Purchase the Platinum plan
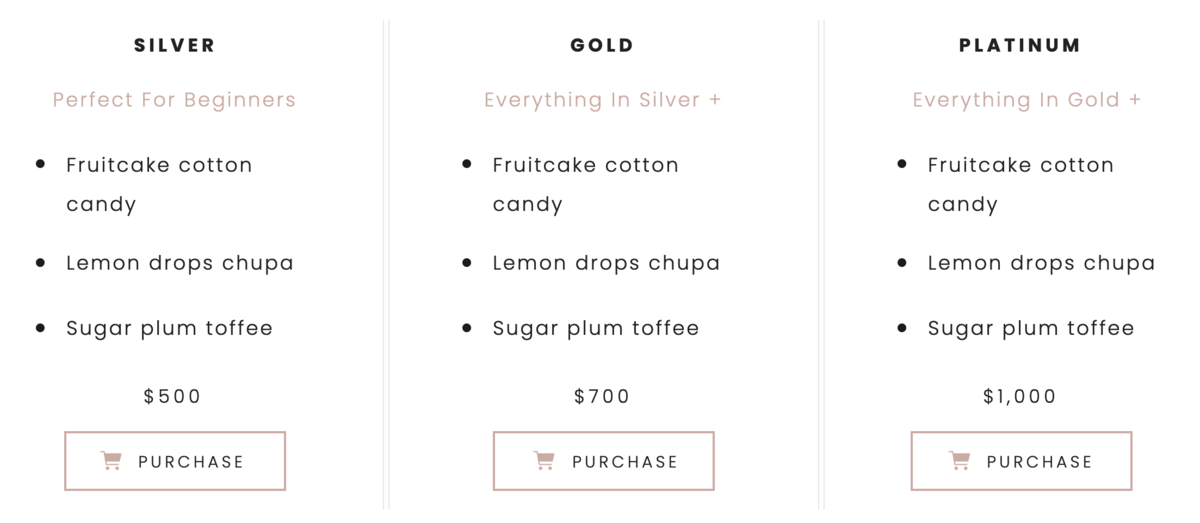 pos(1021,461)
